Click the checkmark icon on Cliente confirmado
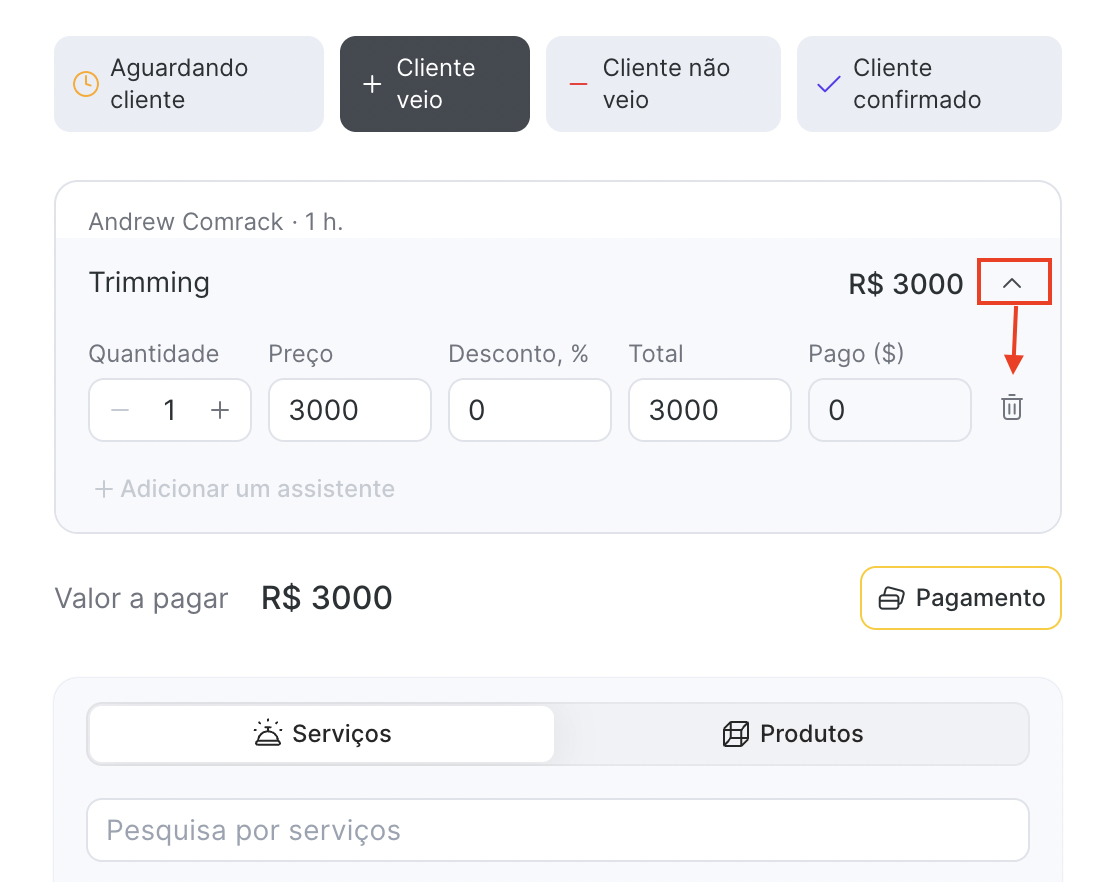Screen dimensions: 1120x882 (829, 84)
